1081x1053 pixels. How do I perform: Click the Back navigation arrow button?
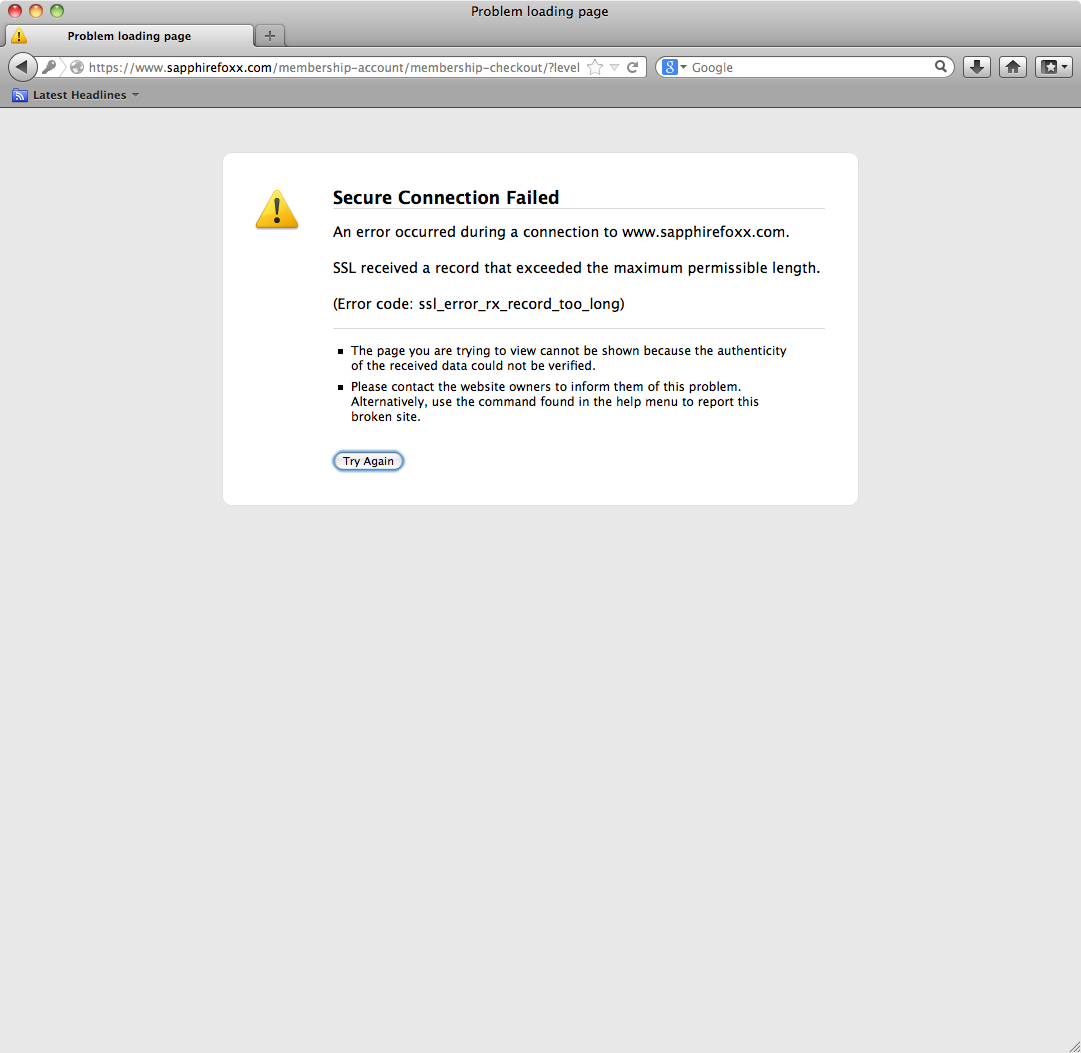[22, 67]
